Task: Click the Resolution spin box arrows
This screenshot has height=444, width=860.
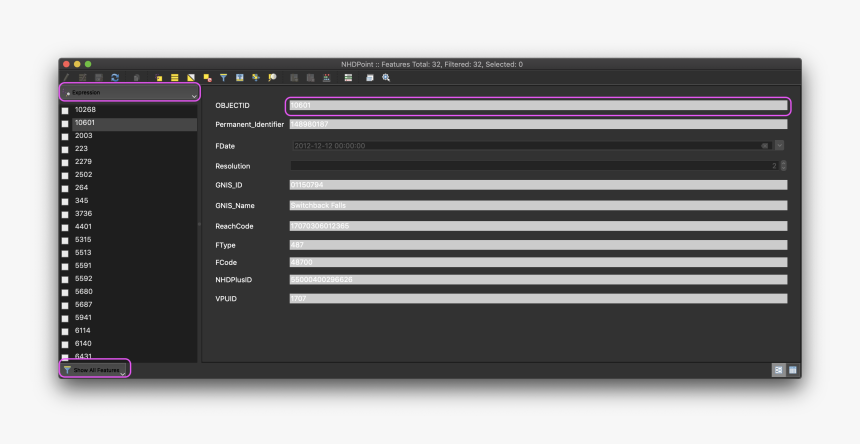Action: click(x=783, y=166)
